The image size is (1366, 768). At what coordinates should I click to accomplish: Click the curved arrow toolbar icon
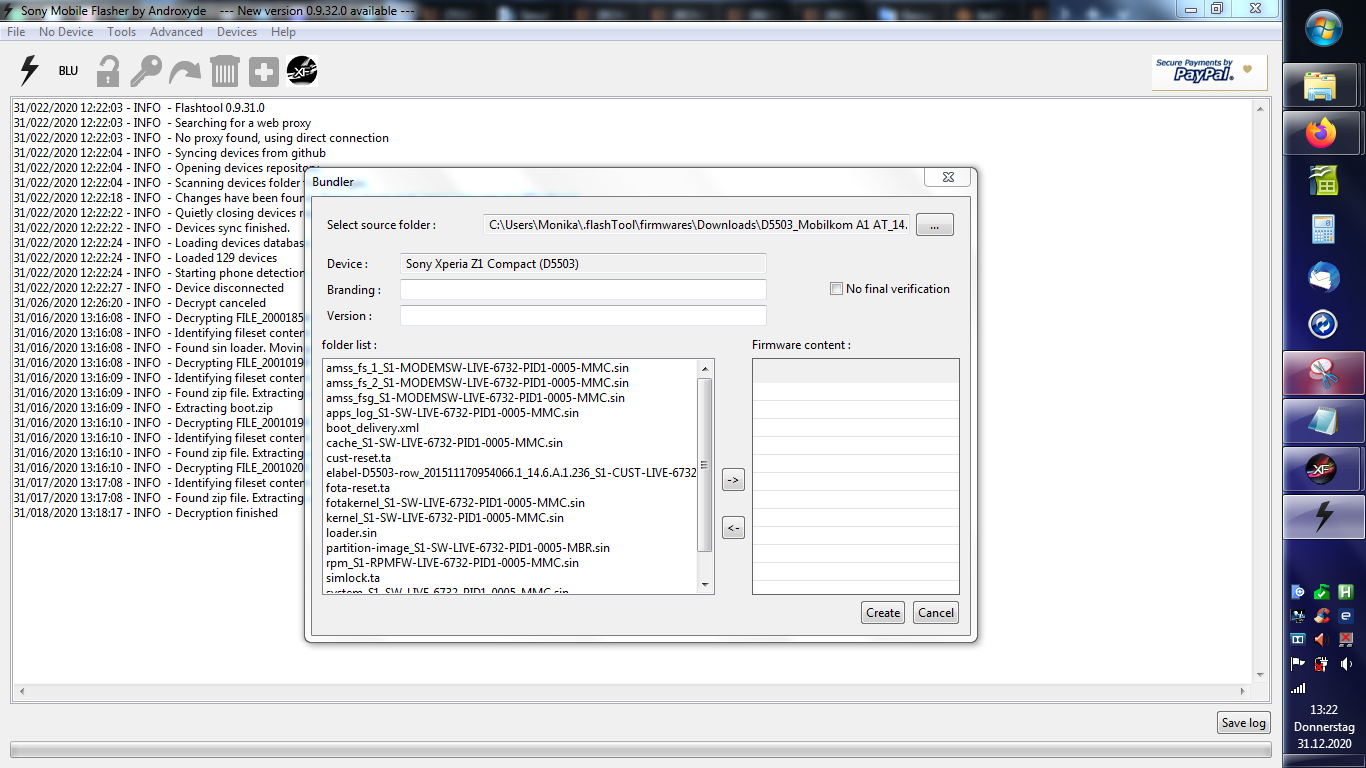185,72
